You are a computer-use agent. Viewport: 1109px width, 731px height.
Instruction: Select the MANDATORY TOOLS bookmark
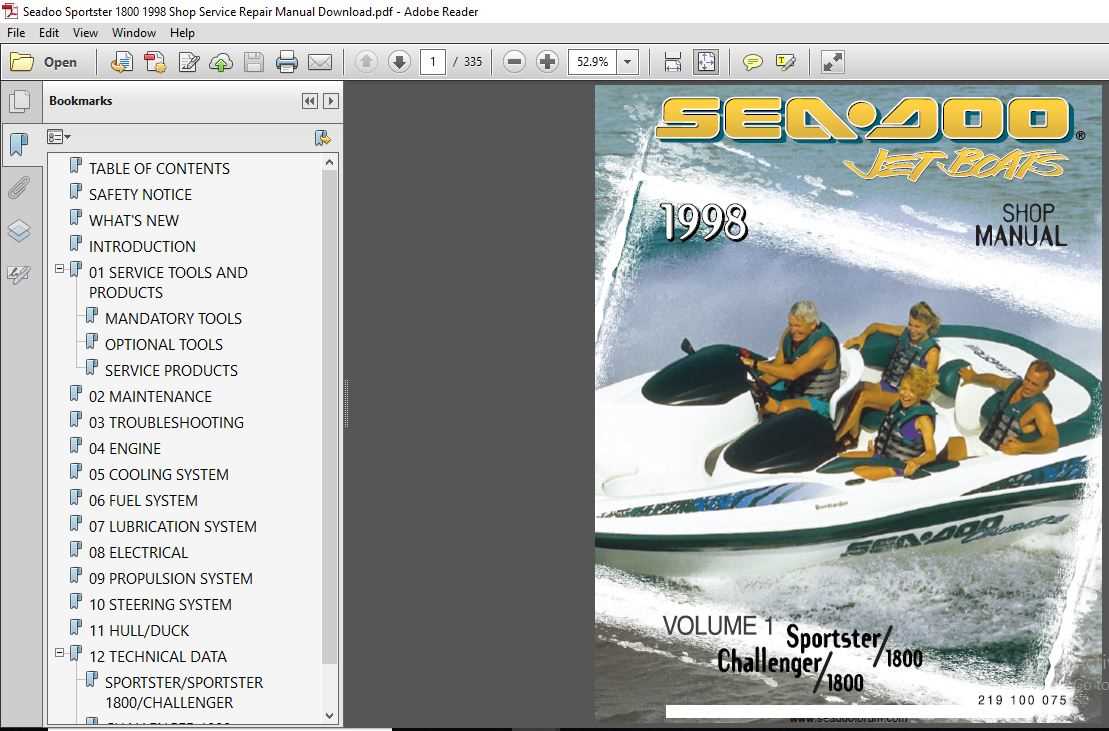[173, 319]
